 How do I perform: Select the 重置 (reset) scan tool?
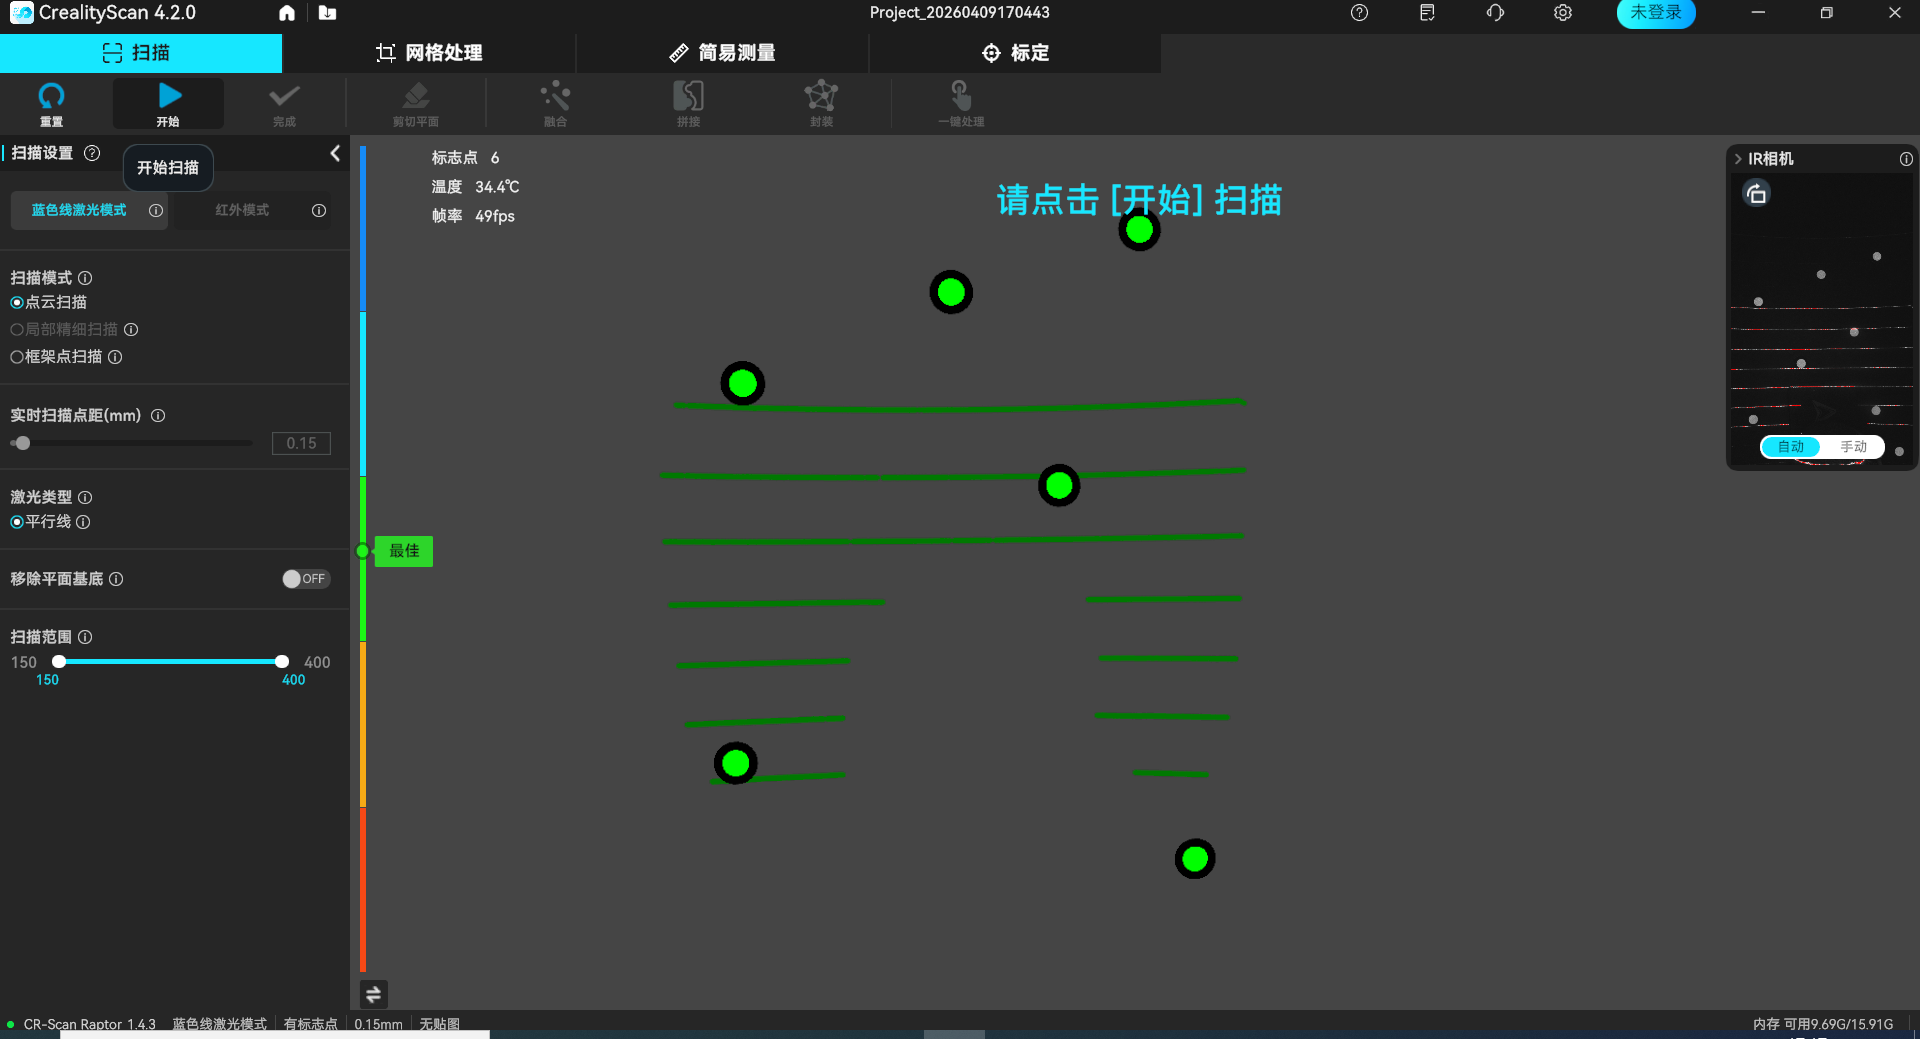pos(51,103)
